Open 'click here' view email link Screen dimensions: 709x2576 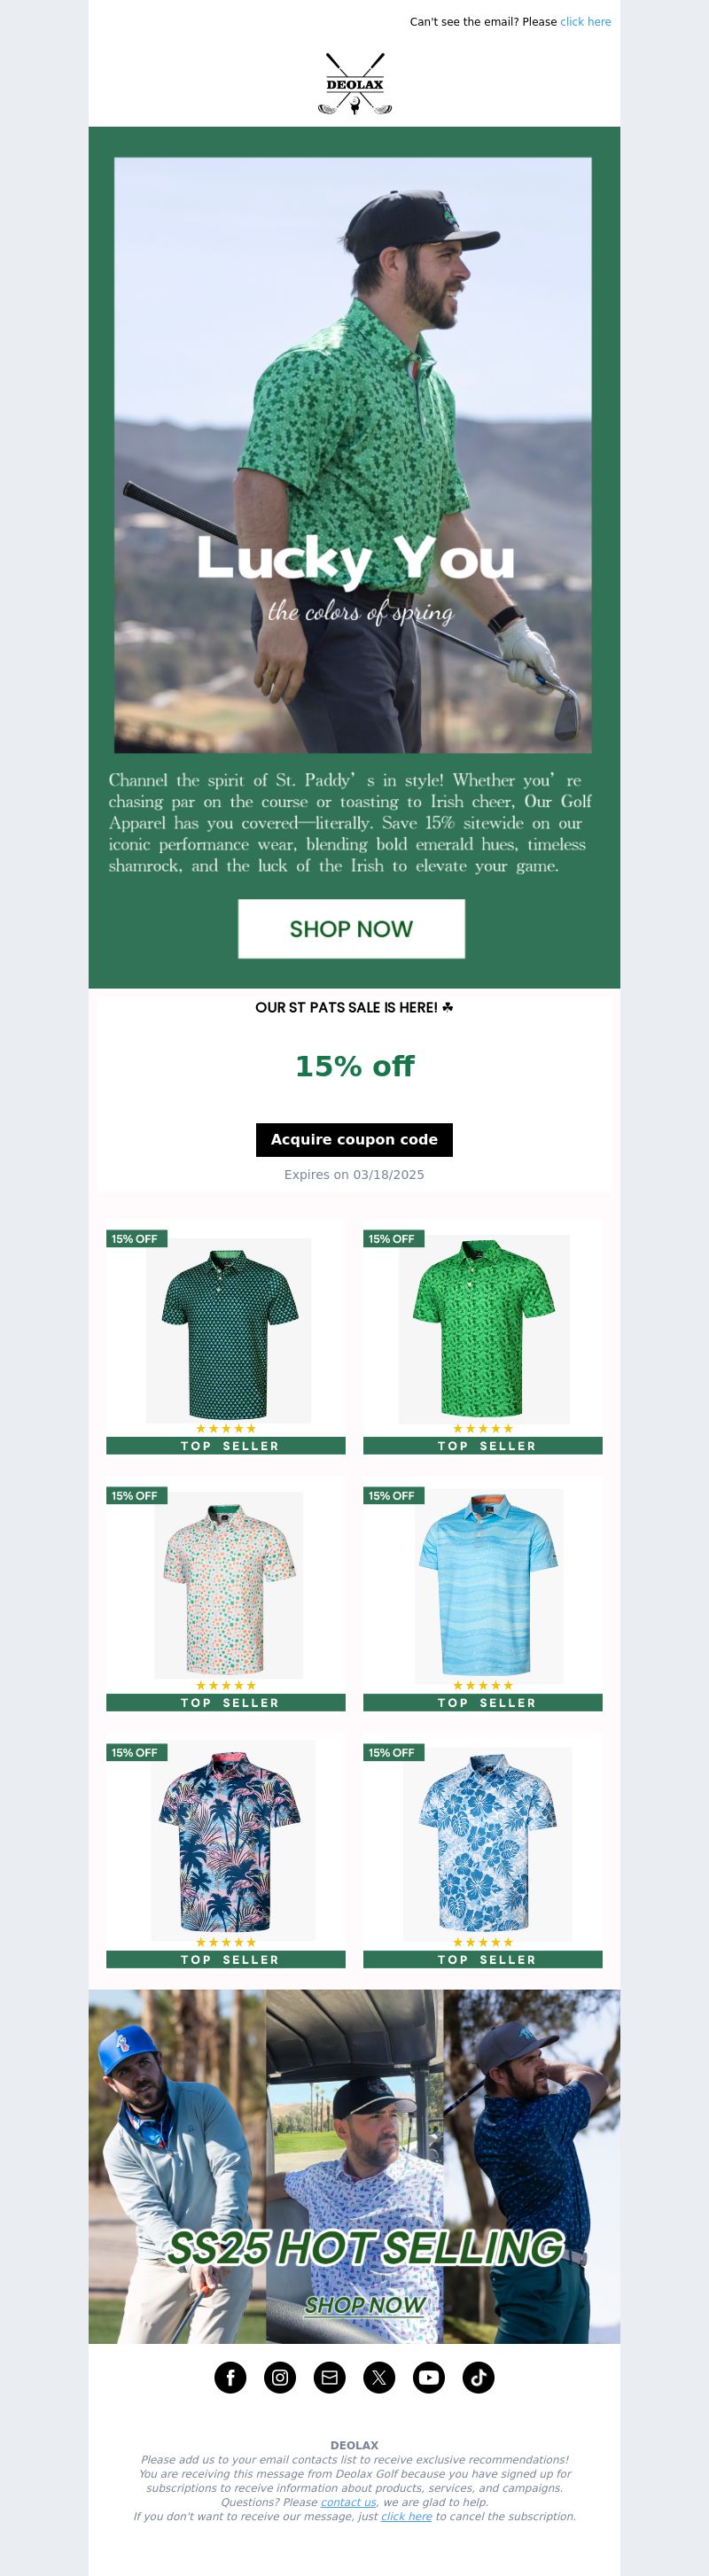click(x=585, y=21)
